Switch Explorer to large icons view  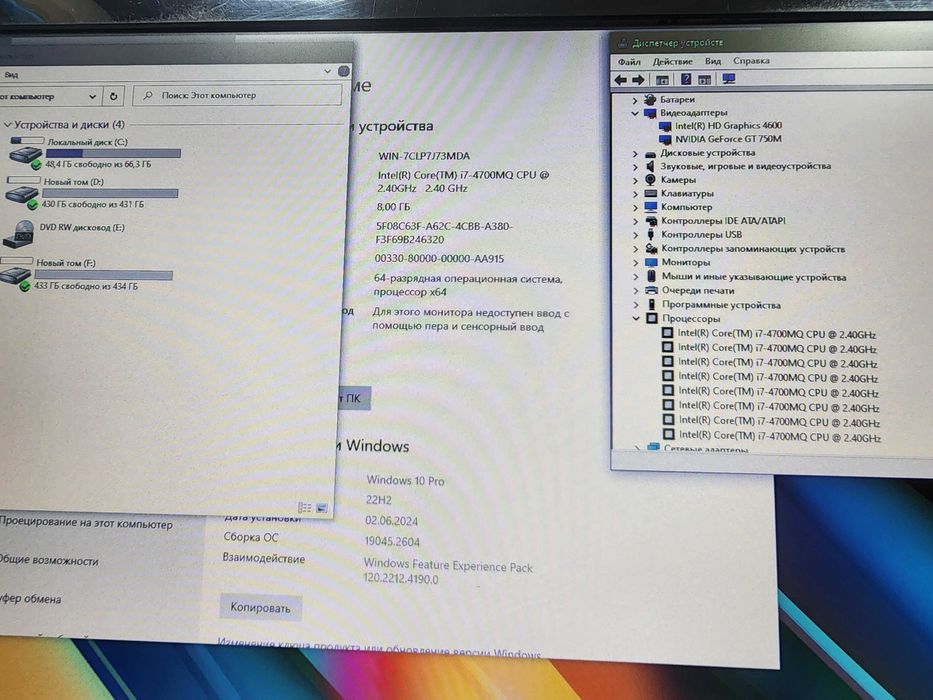click(x=322, y=508)
